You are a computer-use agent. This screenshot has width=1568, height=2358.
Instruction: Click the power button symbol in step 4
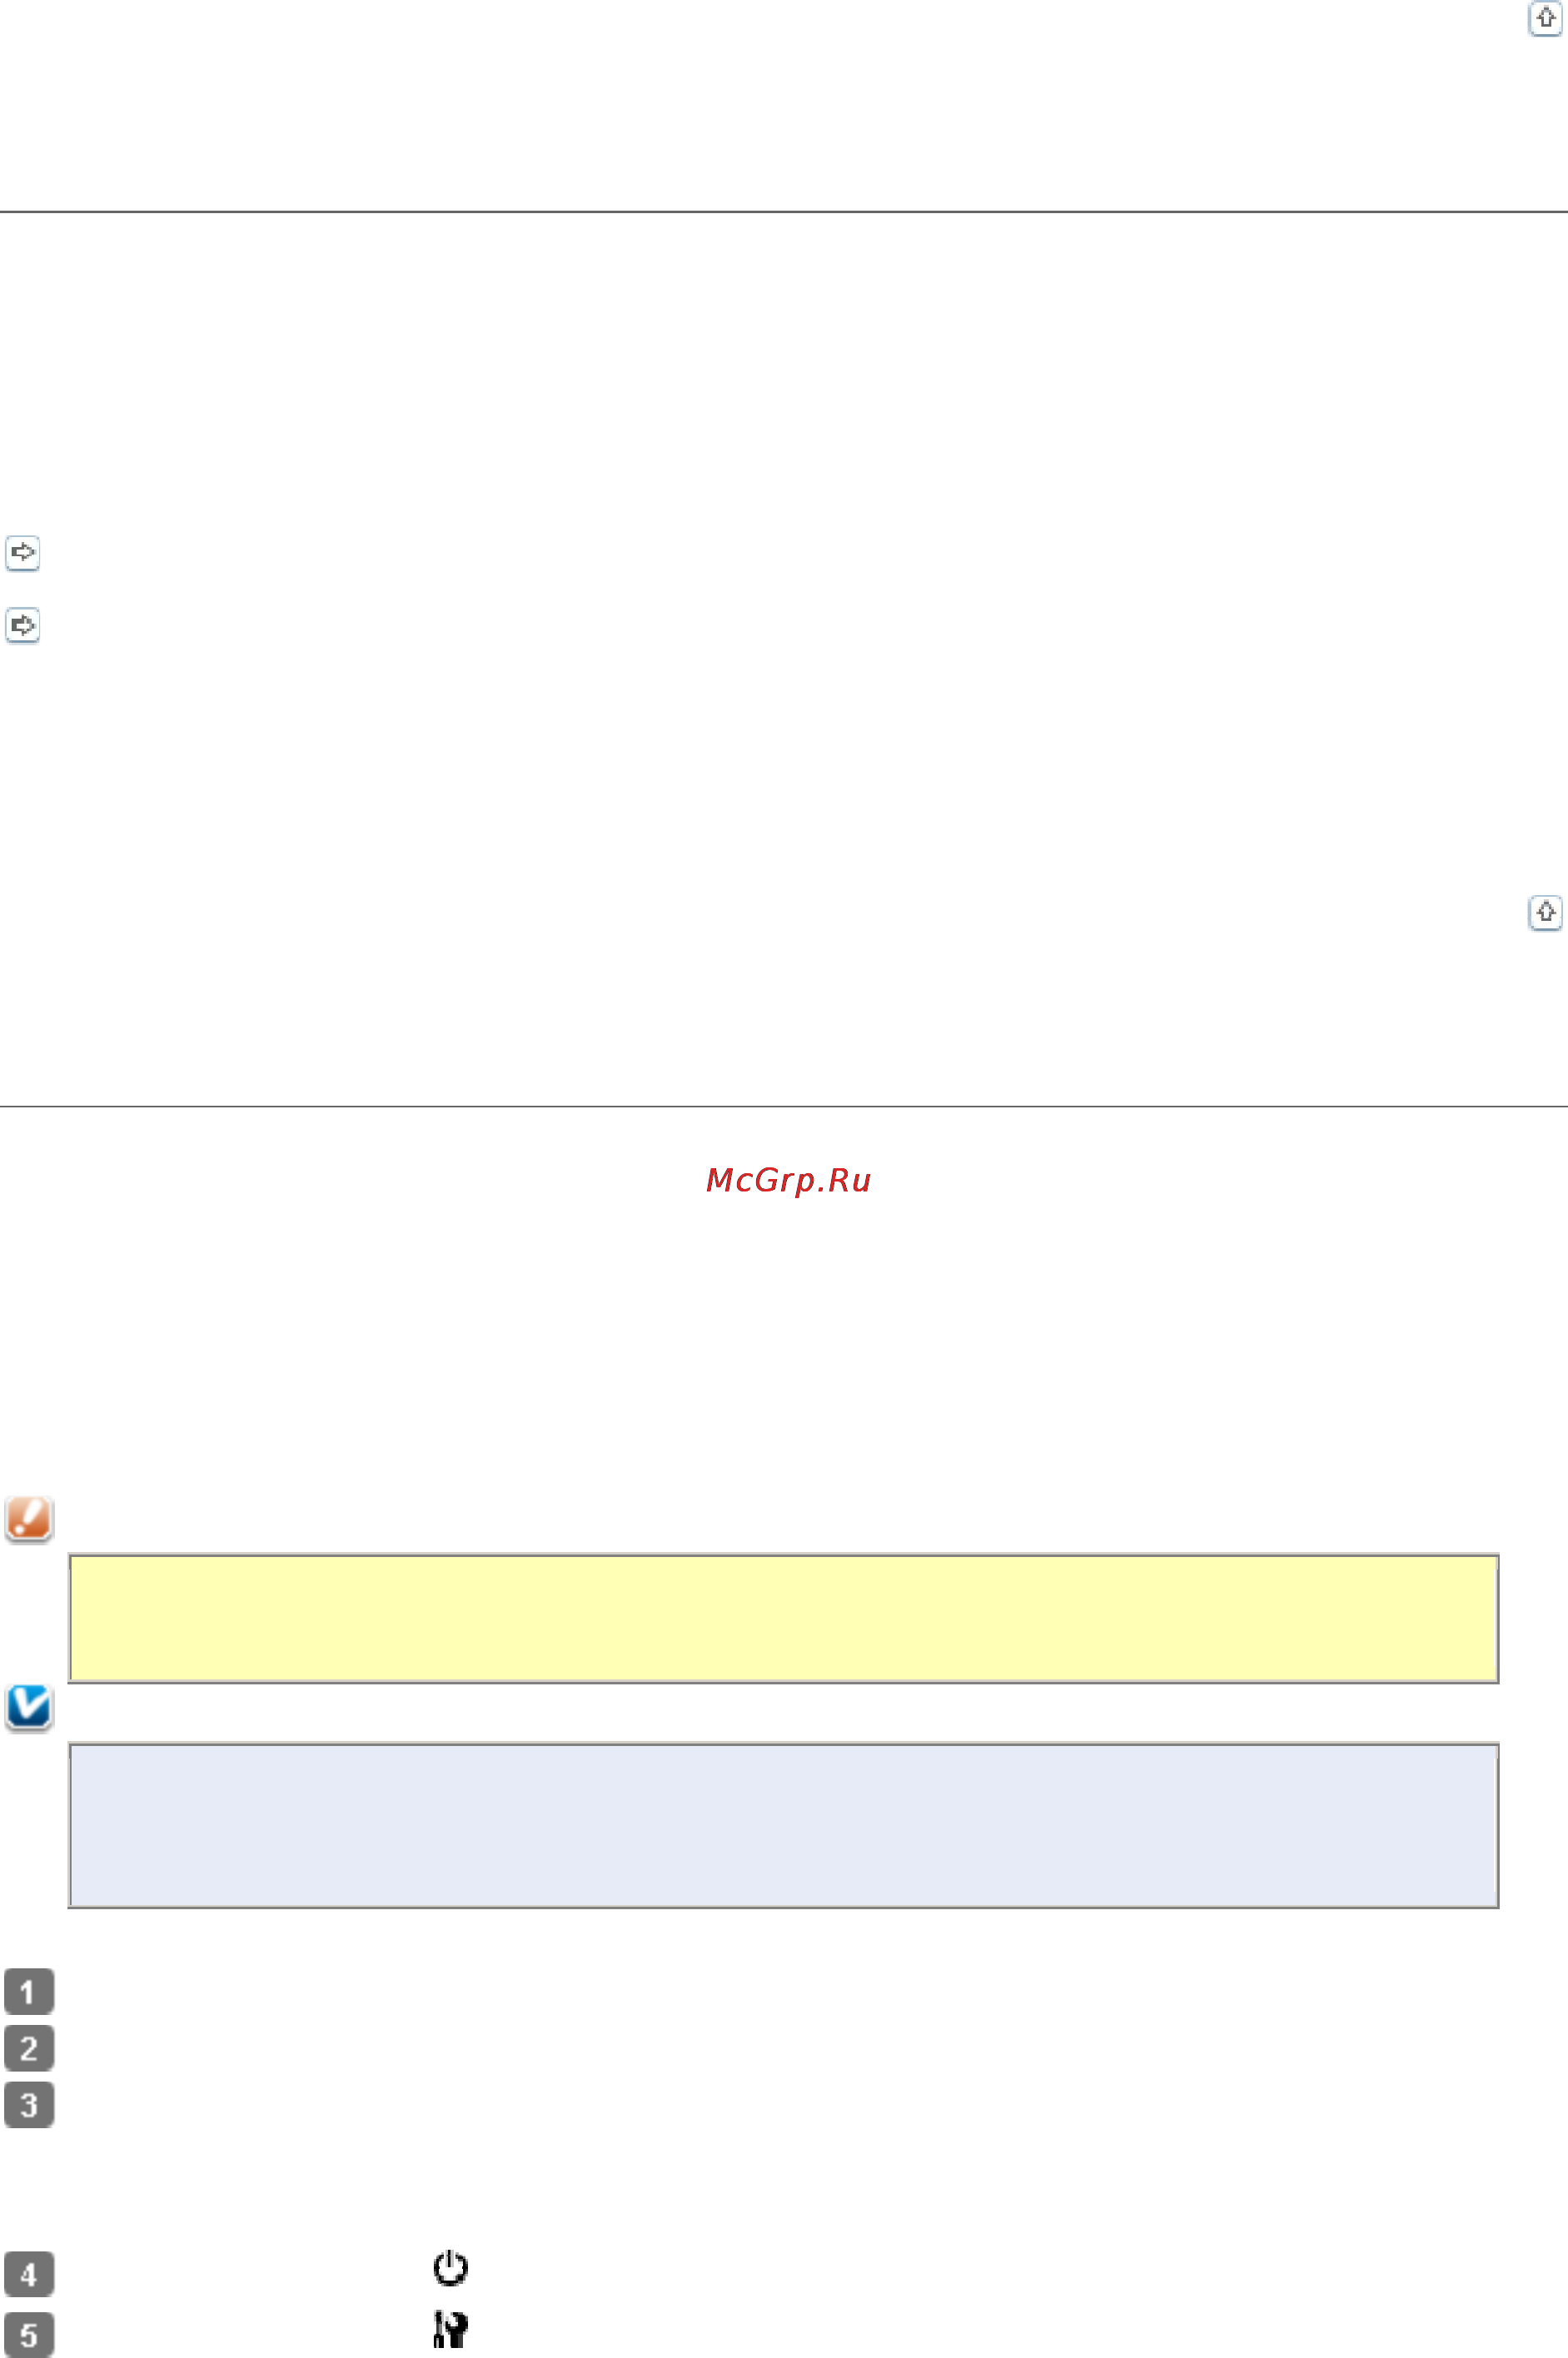pos(451,2267)
